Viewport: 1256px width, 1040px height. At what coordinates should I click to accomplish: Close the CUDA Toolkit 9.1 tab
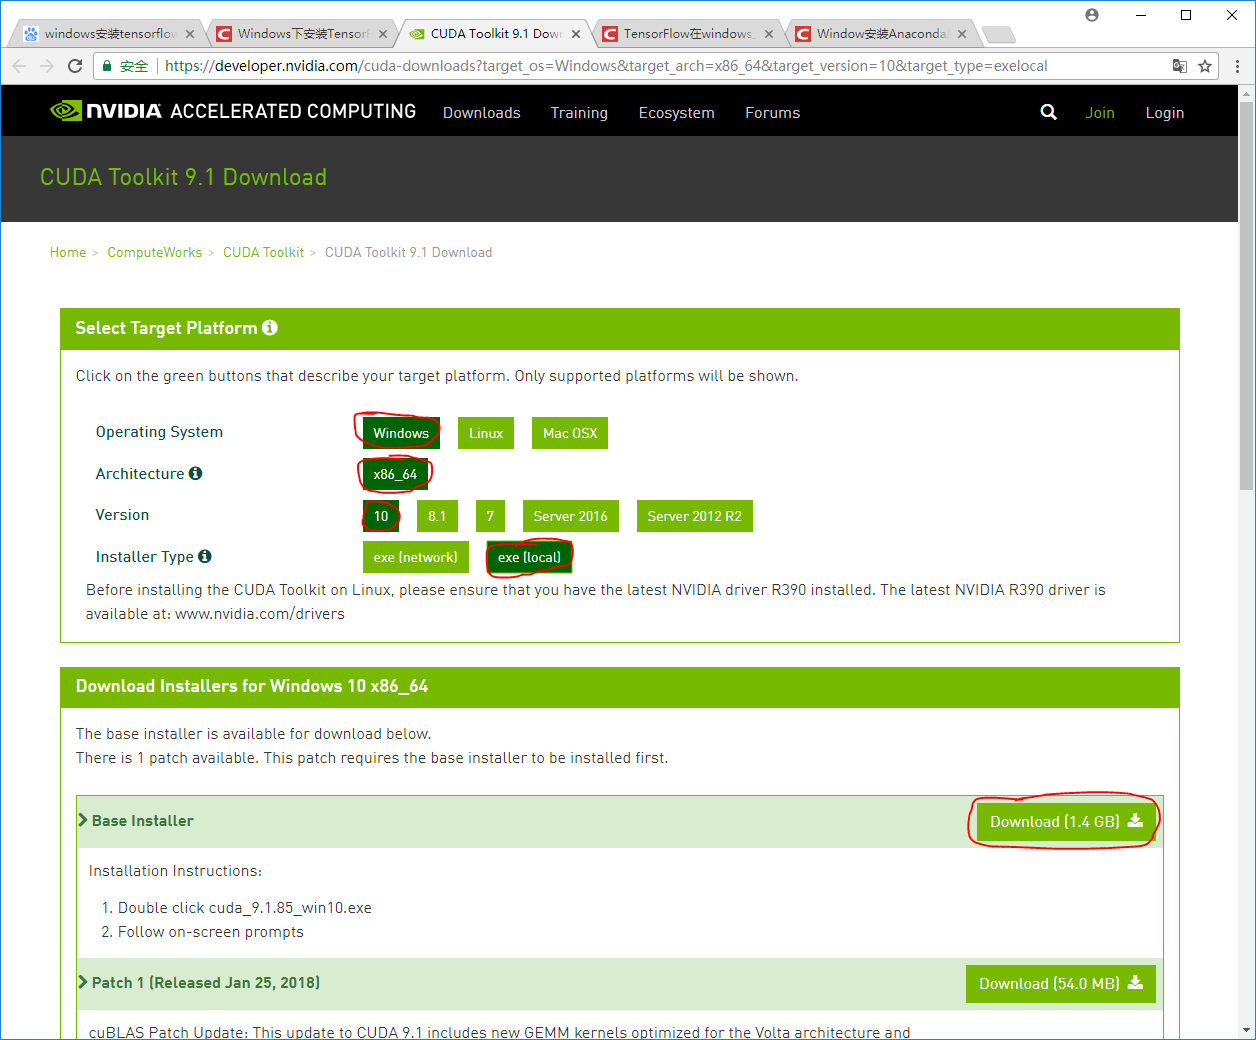[576, 34]
